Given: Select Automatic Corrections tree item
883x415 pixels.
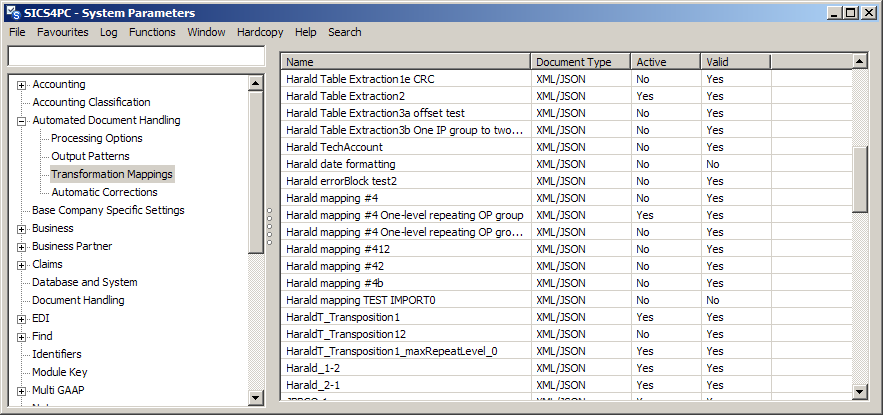Looking at the screenshot, I should tap(104, 192).
